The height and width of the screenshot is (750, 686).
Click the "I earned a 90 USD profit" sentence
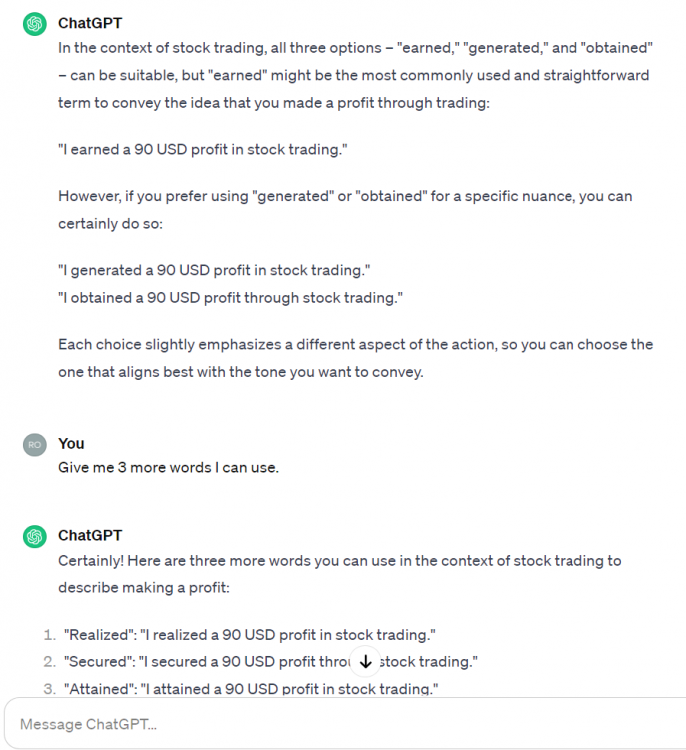(x=203, y=149)
